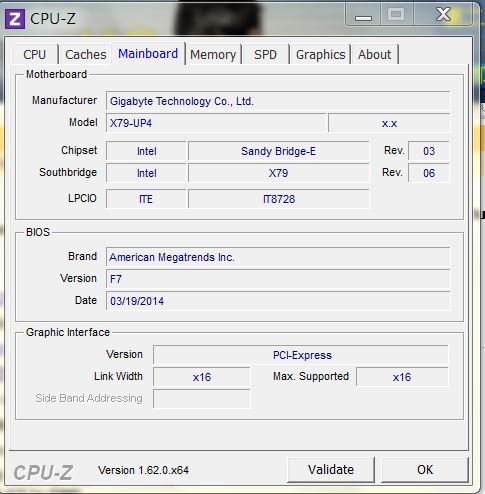Open the Caches tab

click(86, 54)
